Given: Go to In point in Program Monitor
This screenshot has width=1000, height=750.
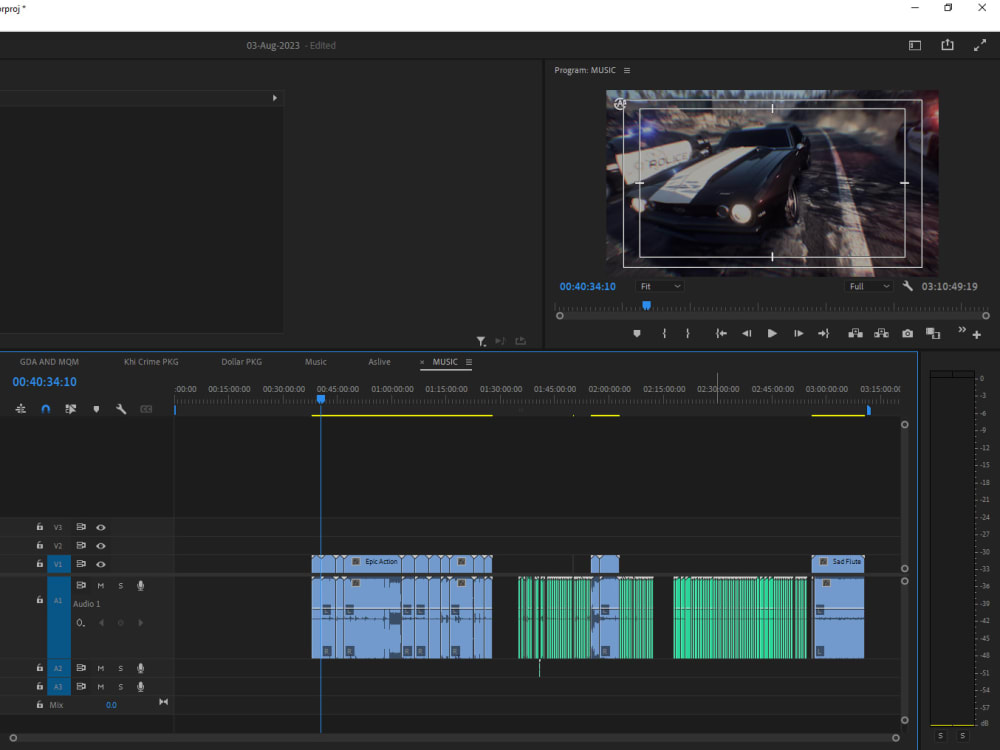Looking at the screenshot, I should click(721, 333).
